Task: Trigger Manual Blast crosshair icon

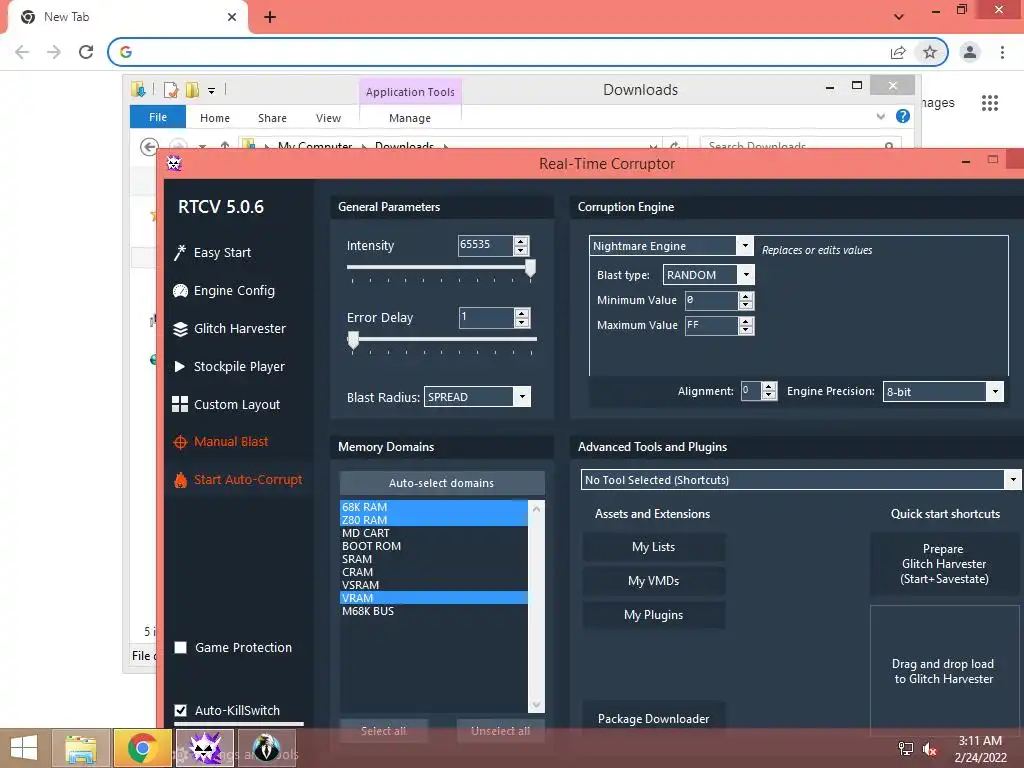Action: (180, 442)
